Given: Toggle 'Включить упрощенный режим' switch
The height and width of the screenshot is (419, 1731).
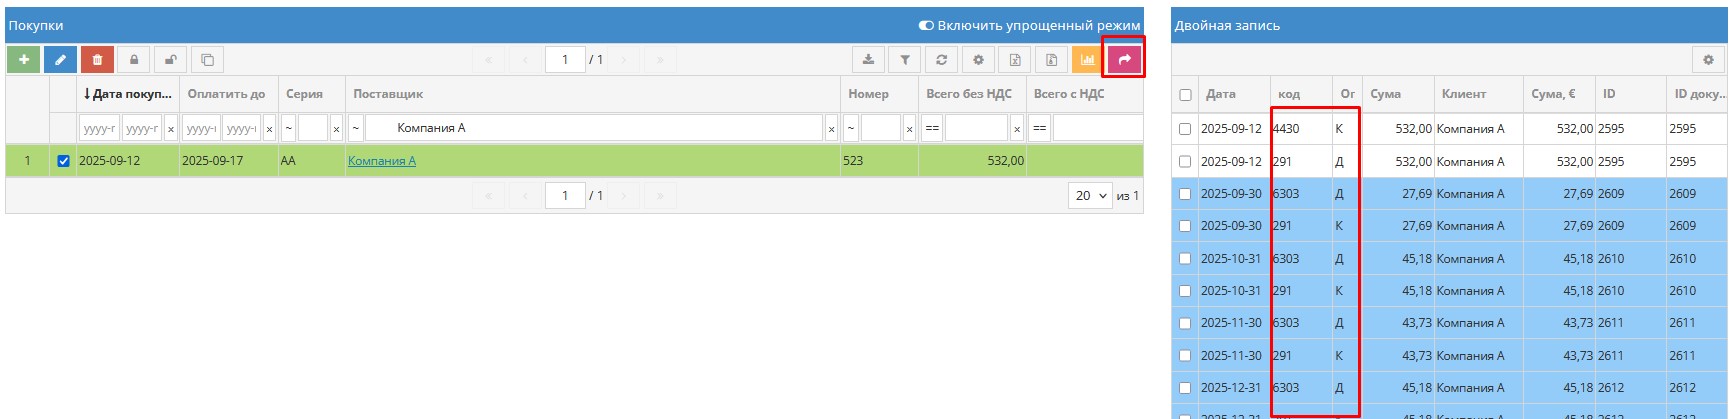Looking at the screenshot, I should [x=926, y=25].
